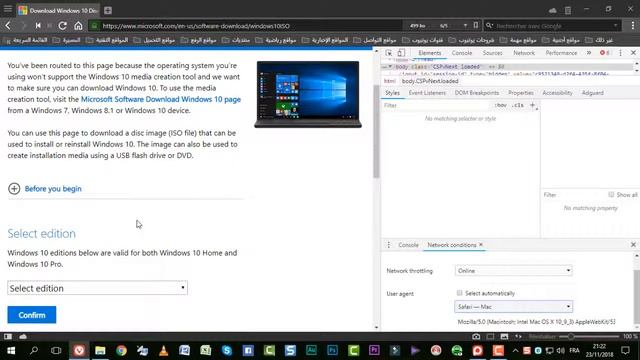Open the Vivaldi main menu icon
Screen dimensions: 640x360
8,9
